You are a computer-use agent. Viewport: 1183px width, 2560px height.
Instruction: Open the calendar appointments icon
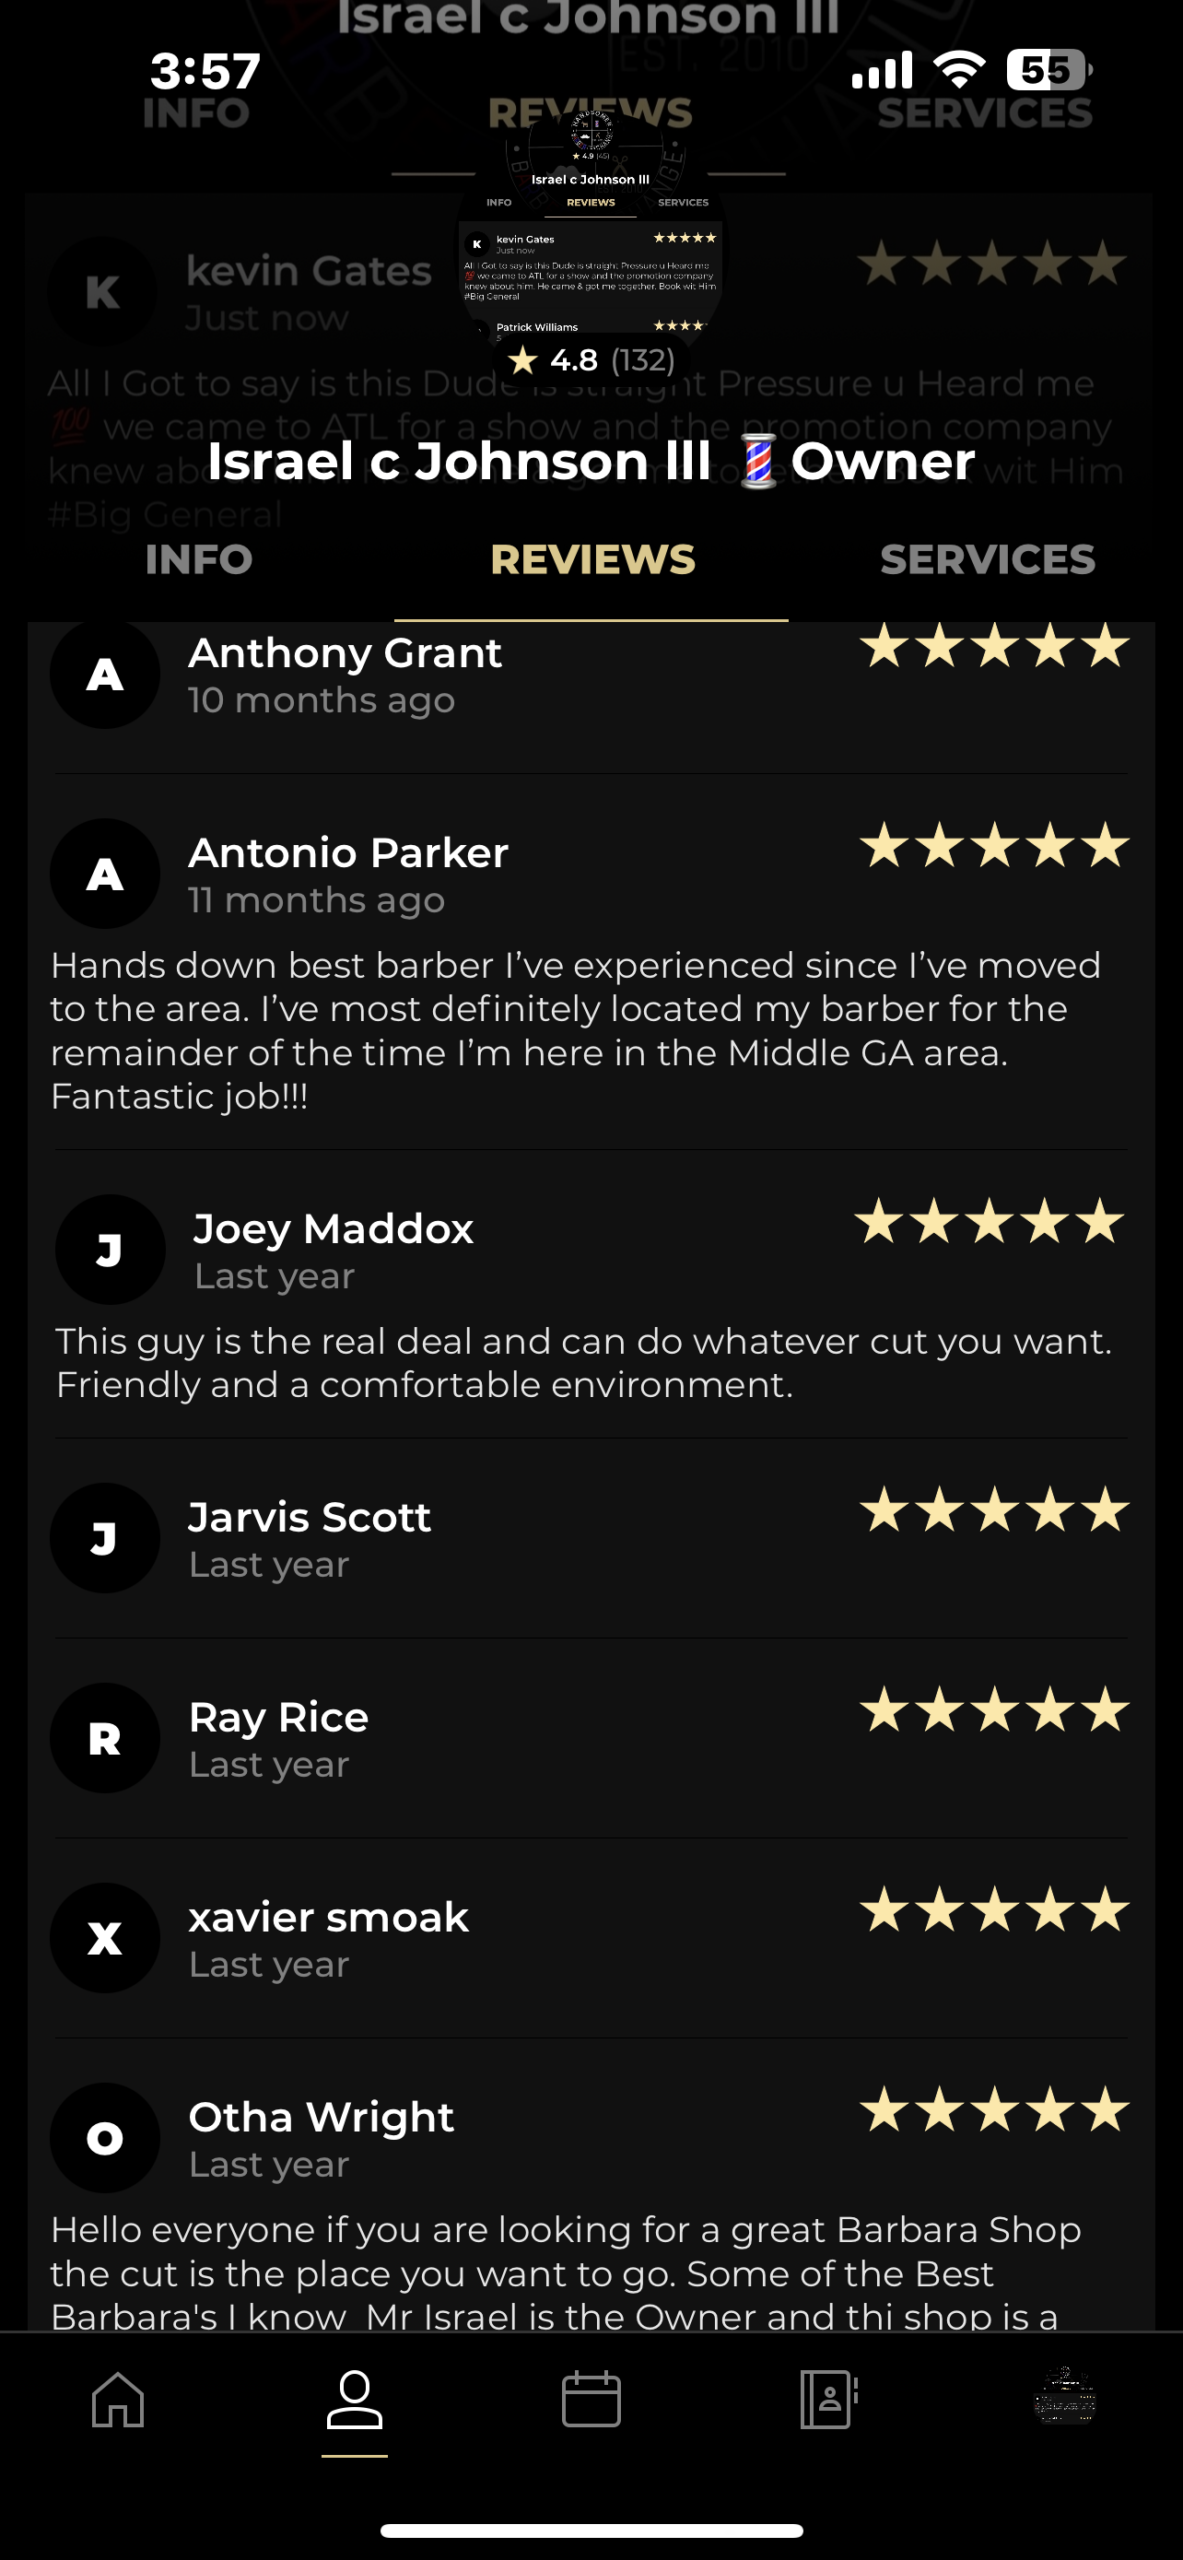click(x=591, y=2400)
